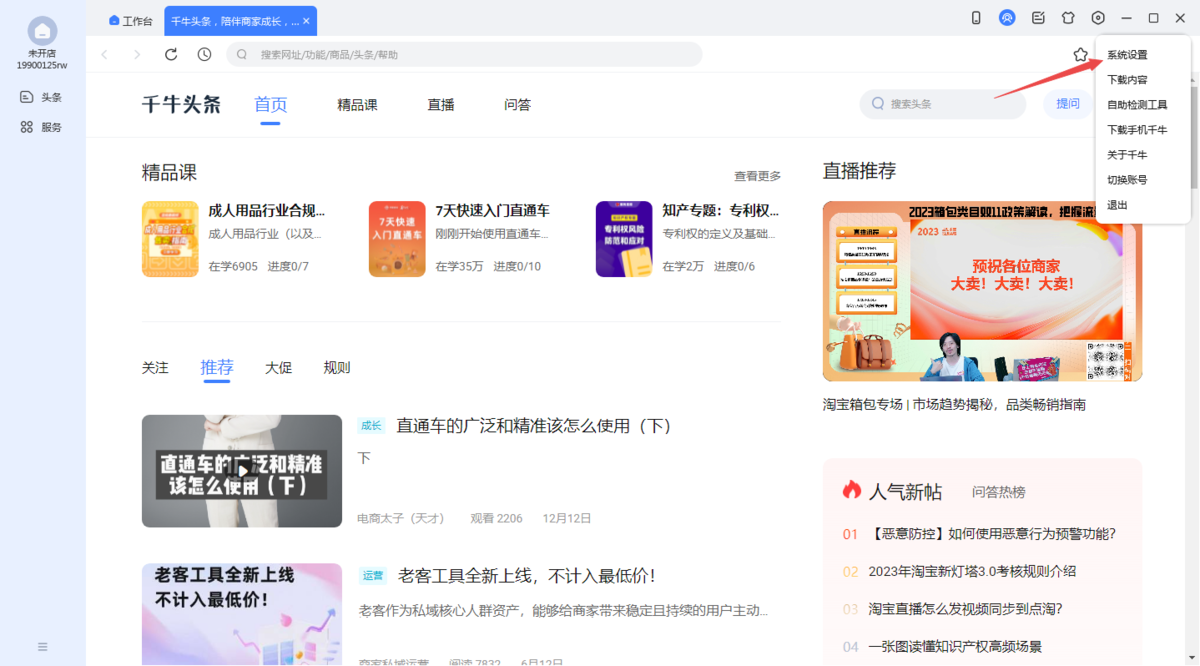Screen dimensions: 1200x666
Task: Click the browser back arrow
Action: point(104,54)
